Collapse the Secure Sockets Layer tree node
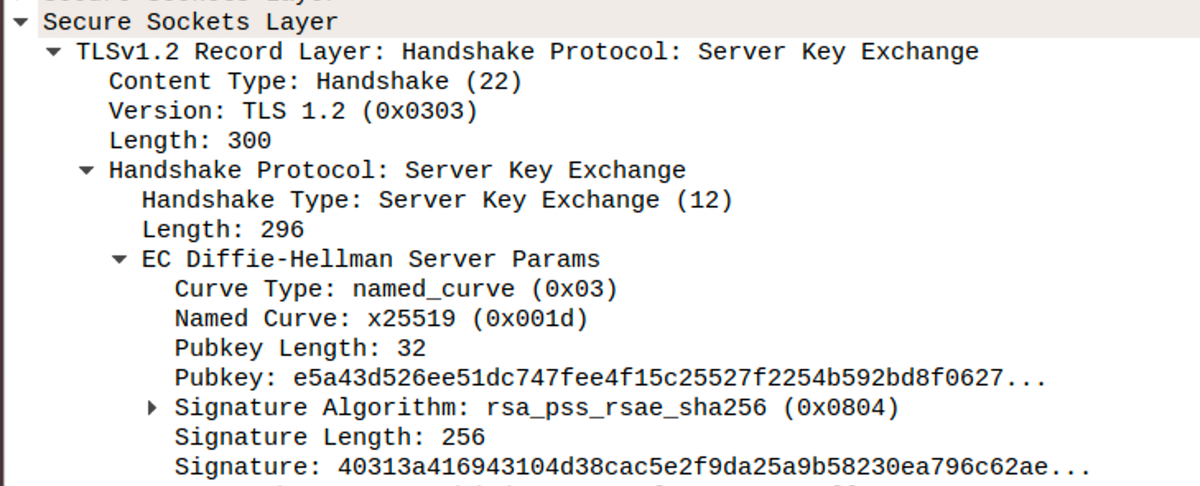 coord(23,22)
